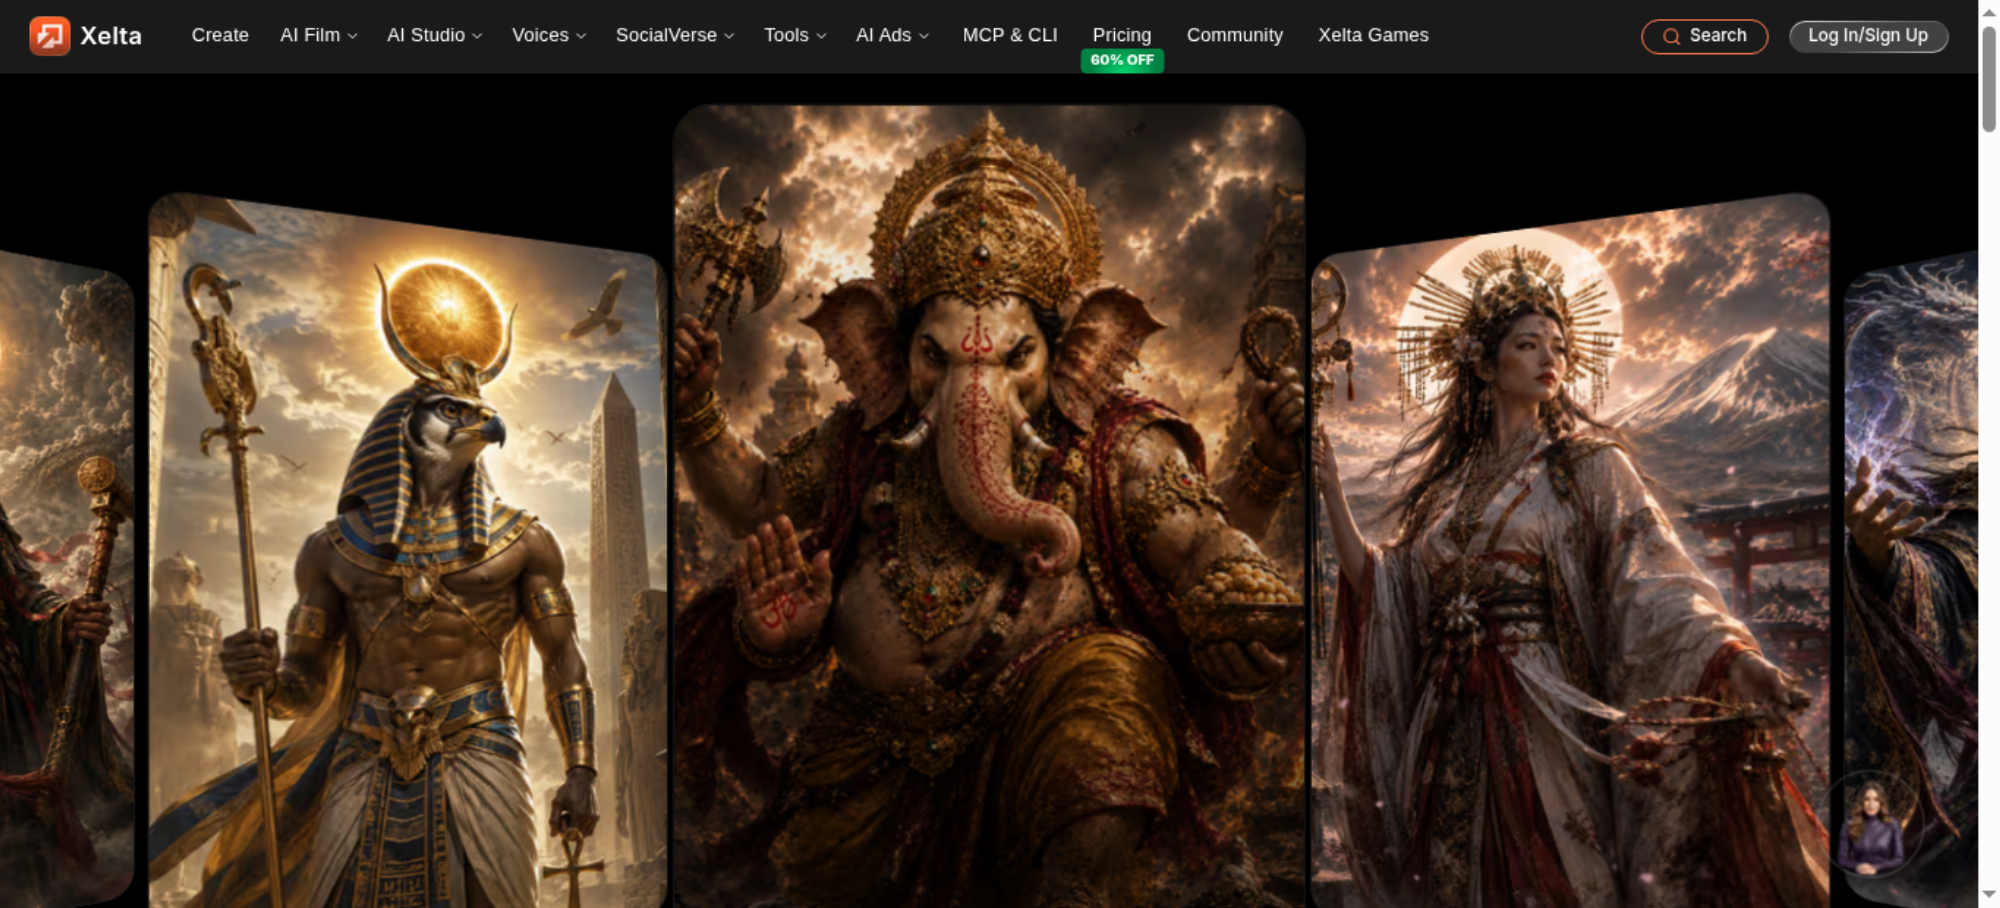Image resolution: width=2000 pixels, height=908 pixels.
Task: Select the Ganesha center artwork card
Action: tap(989, 506)
